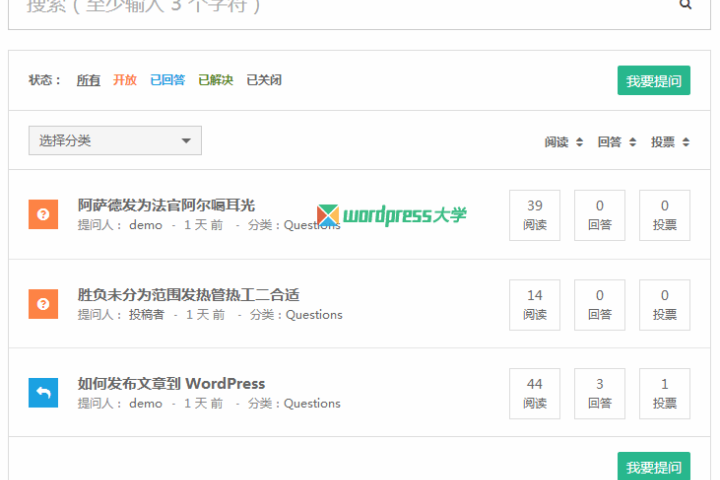Open asker 投稿者 profile link

coord(146,315)
